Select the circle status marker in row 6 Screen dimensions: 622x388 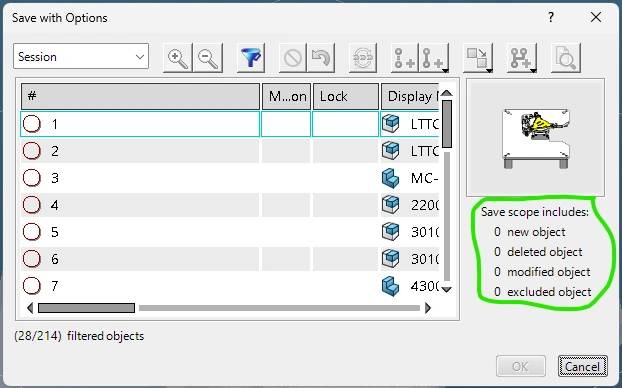[x=32, y=259]
